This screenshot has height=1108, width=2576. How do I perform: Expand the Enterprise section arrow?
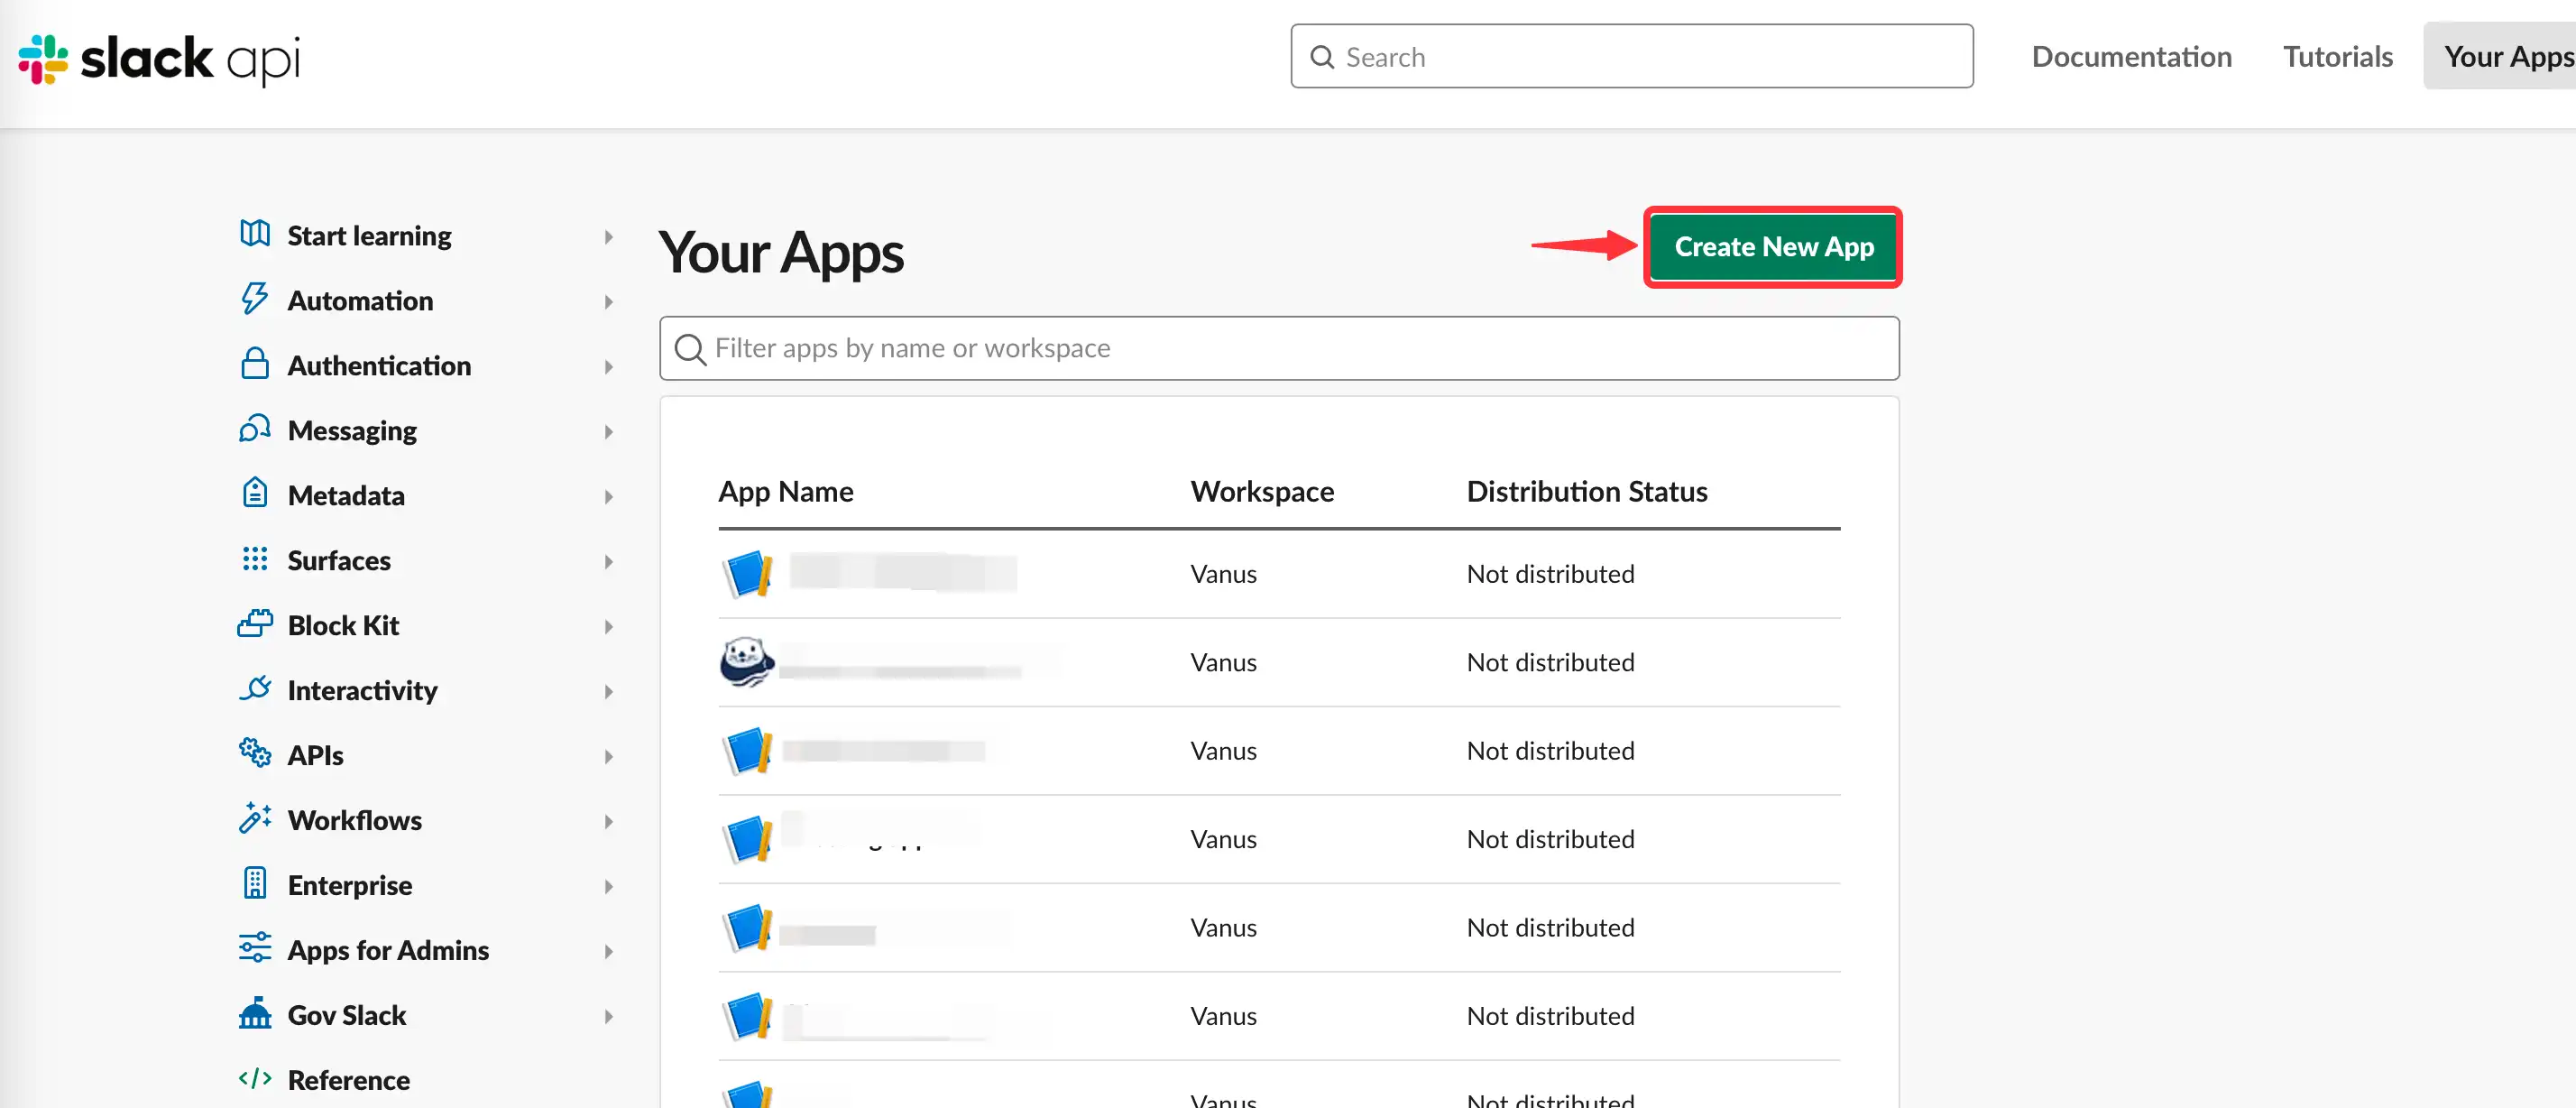[x=608, y=887]
